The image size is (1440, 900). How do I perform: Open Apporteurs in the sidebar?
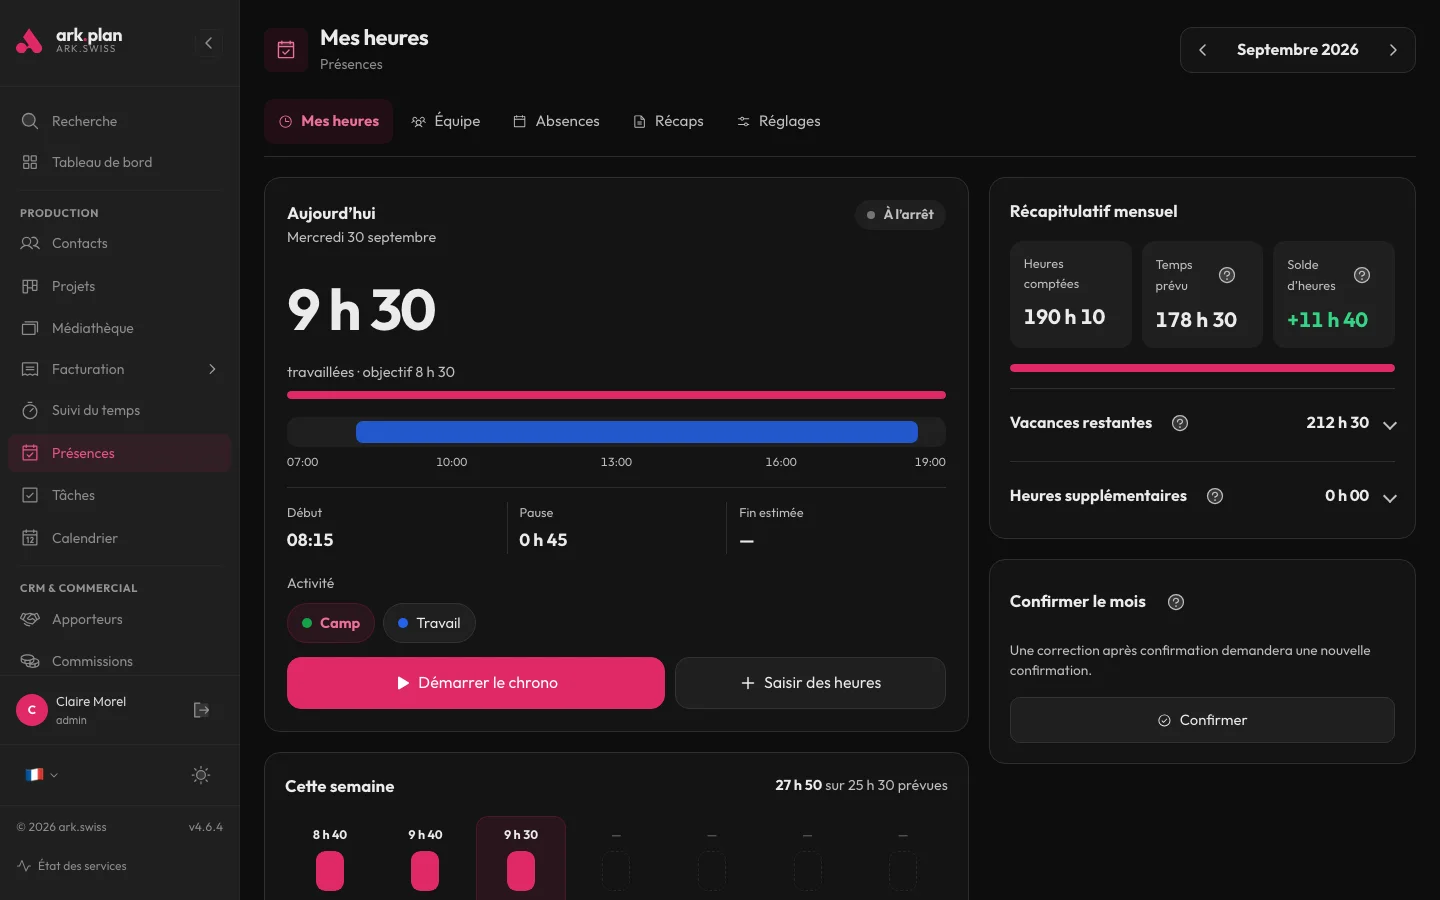120,619
